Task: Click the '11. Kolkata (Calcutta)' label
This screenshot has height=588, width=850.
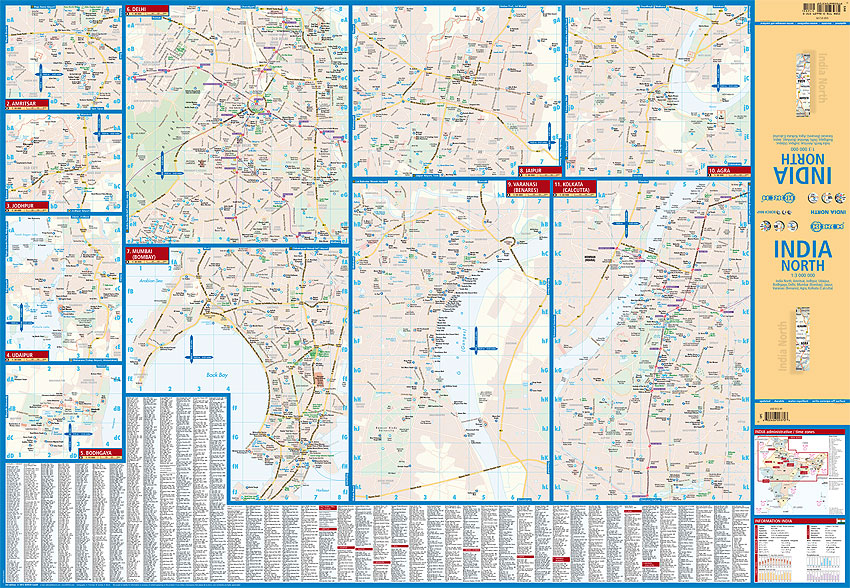Action: (575, 189)
